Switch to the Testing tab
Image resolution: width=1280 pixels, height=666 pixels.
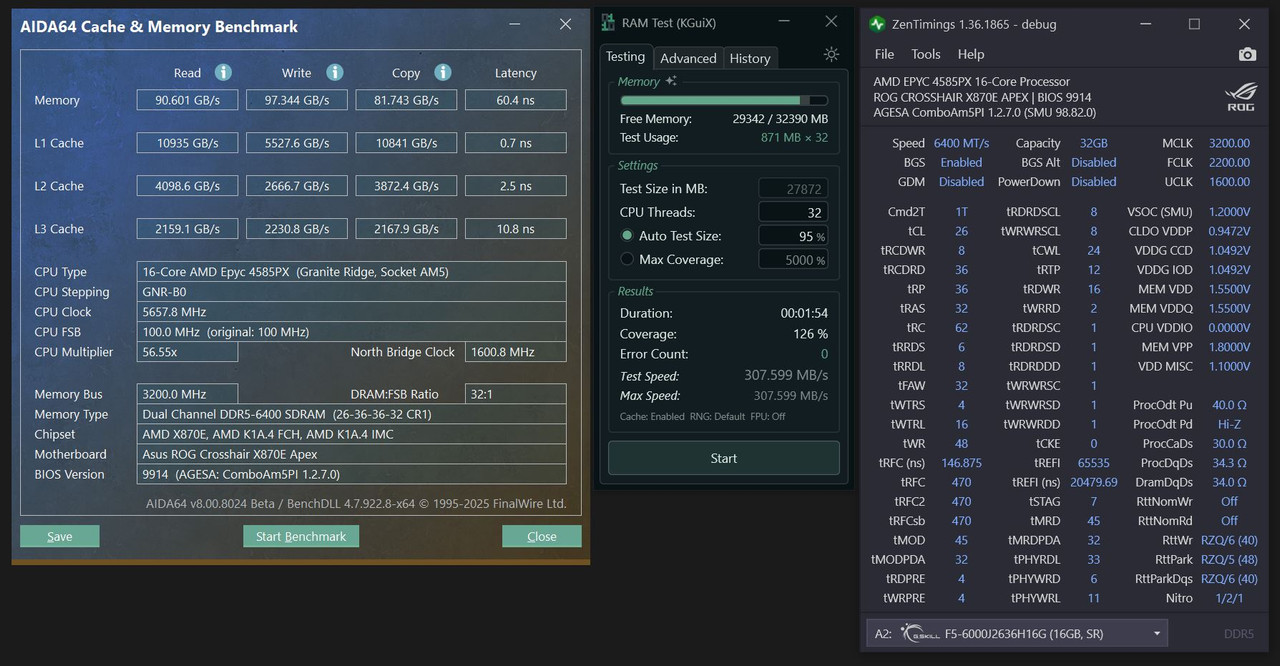click(625, 57)
